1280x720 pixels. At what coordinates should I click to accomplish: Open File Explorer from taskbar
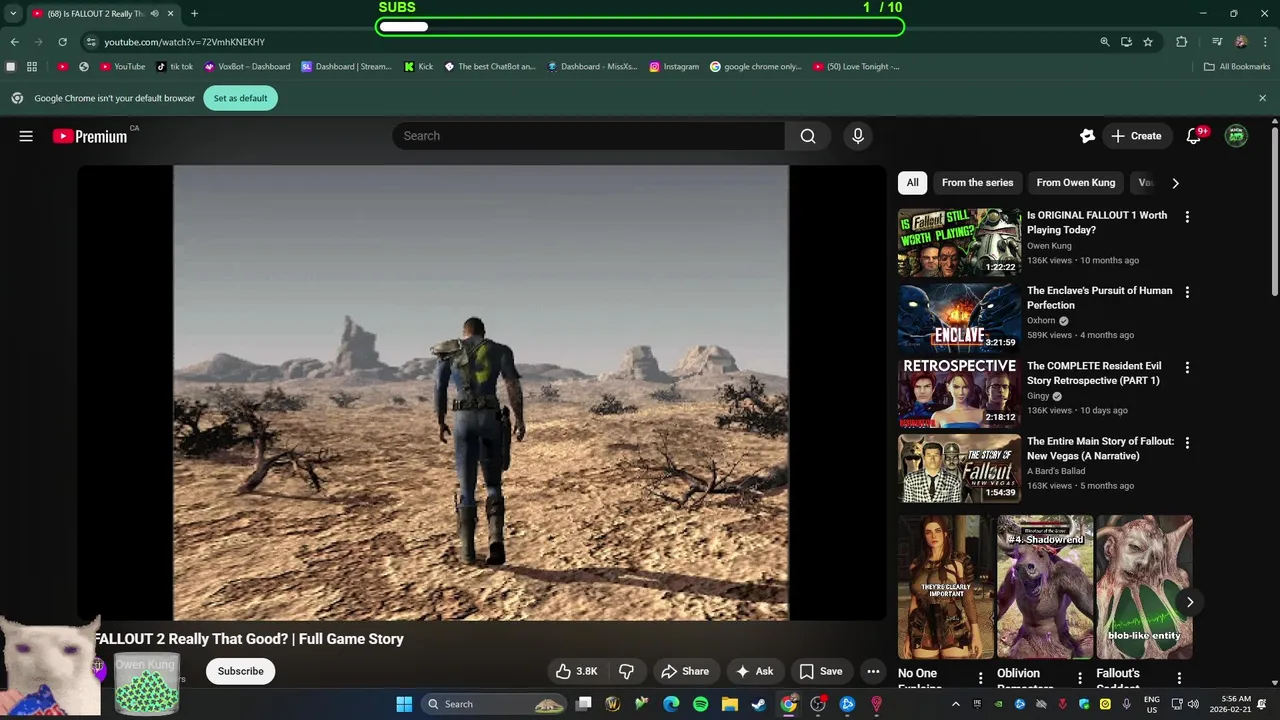(730, 704)
